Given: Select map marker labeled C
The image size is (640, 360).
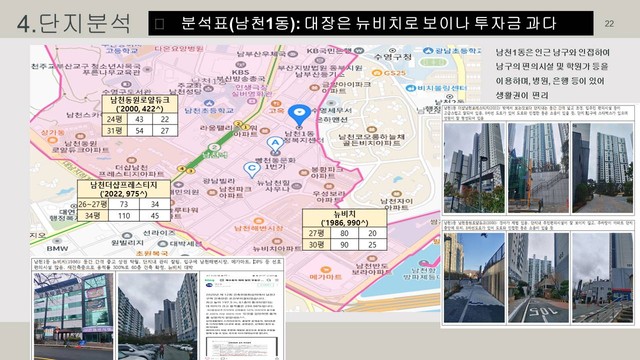Looking at the screenshot, I should 252,169.
